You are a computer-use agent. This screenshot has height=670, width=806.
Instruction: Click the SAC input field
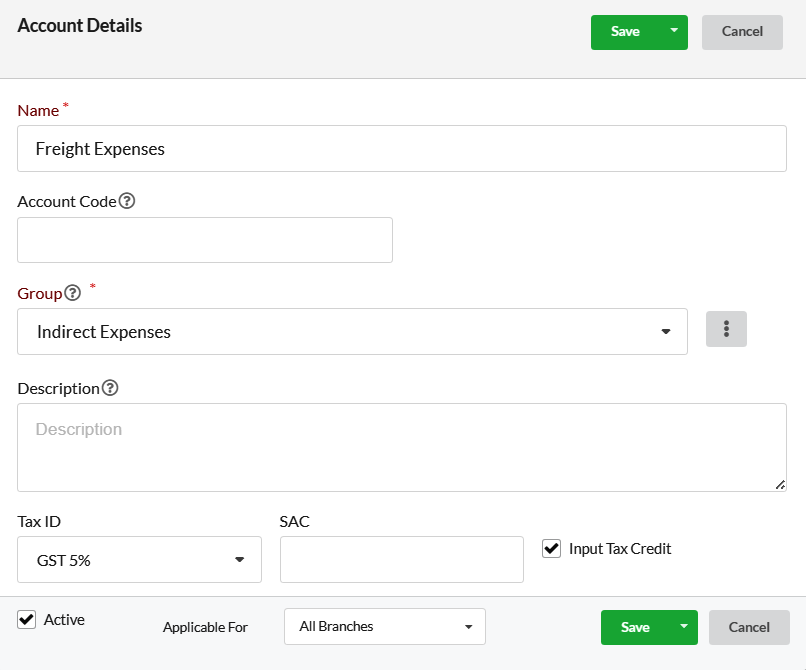click(x=402, y=559)
